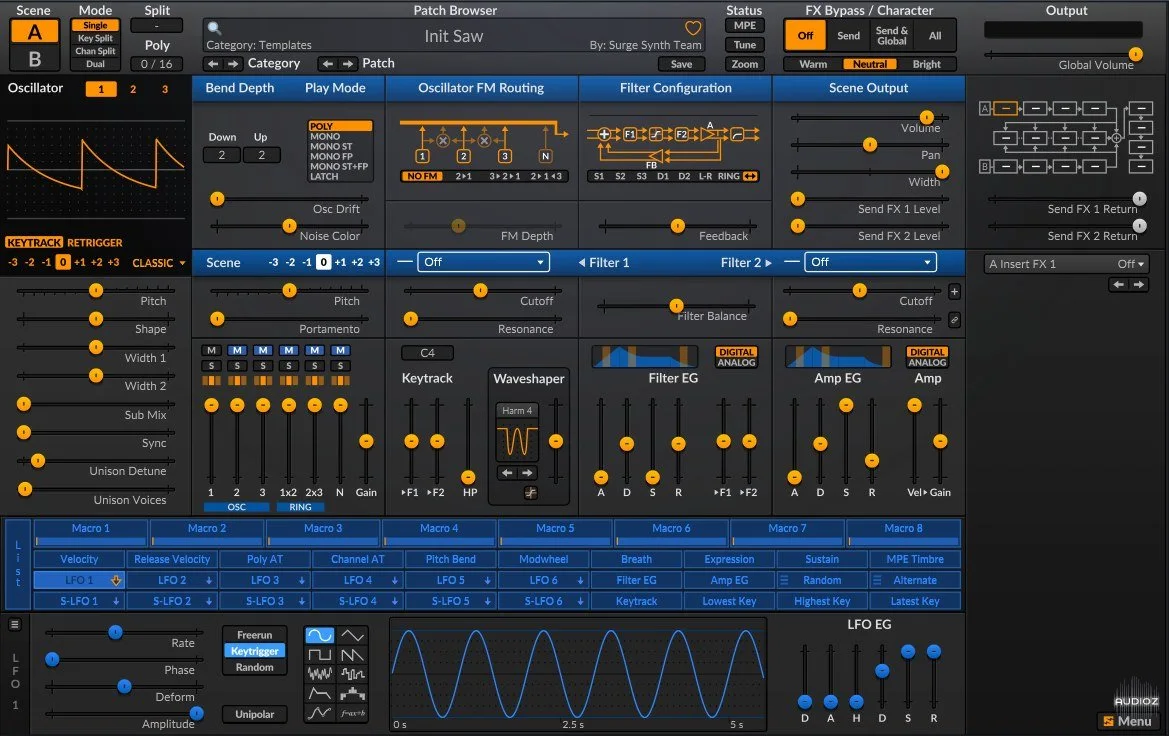The width and height of the screenshot is (1169, 736).
Task: Set FX Bypass to Off
Action: [x=805, y=36]
